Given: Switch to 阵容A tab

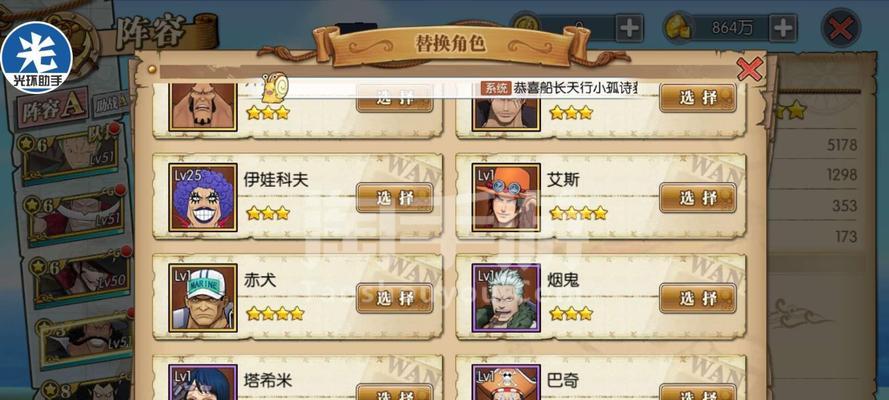Looking at the screenshot, I should 52,108.
